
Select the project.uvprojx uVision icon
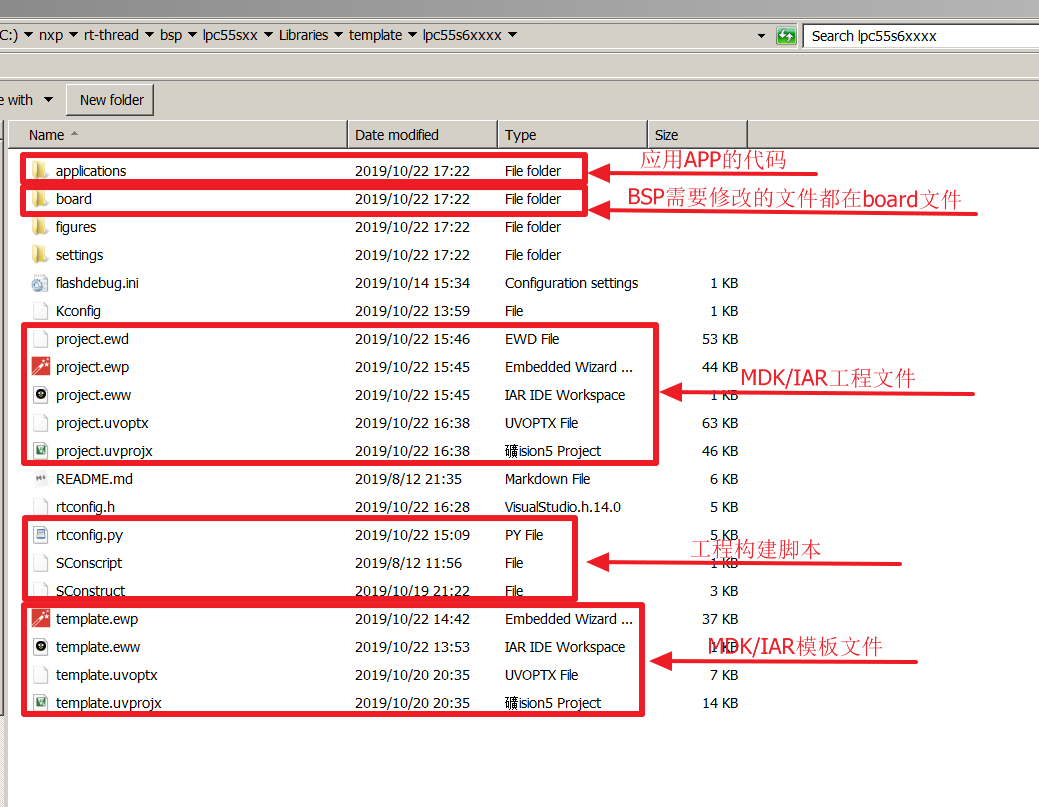point(40,451)
